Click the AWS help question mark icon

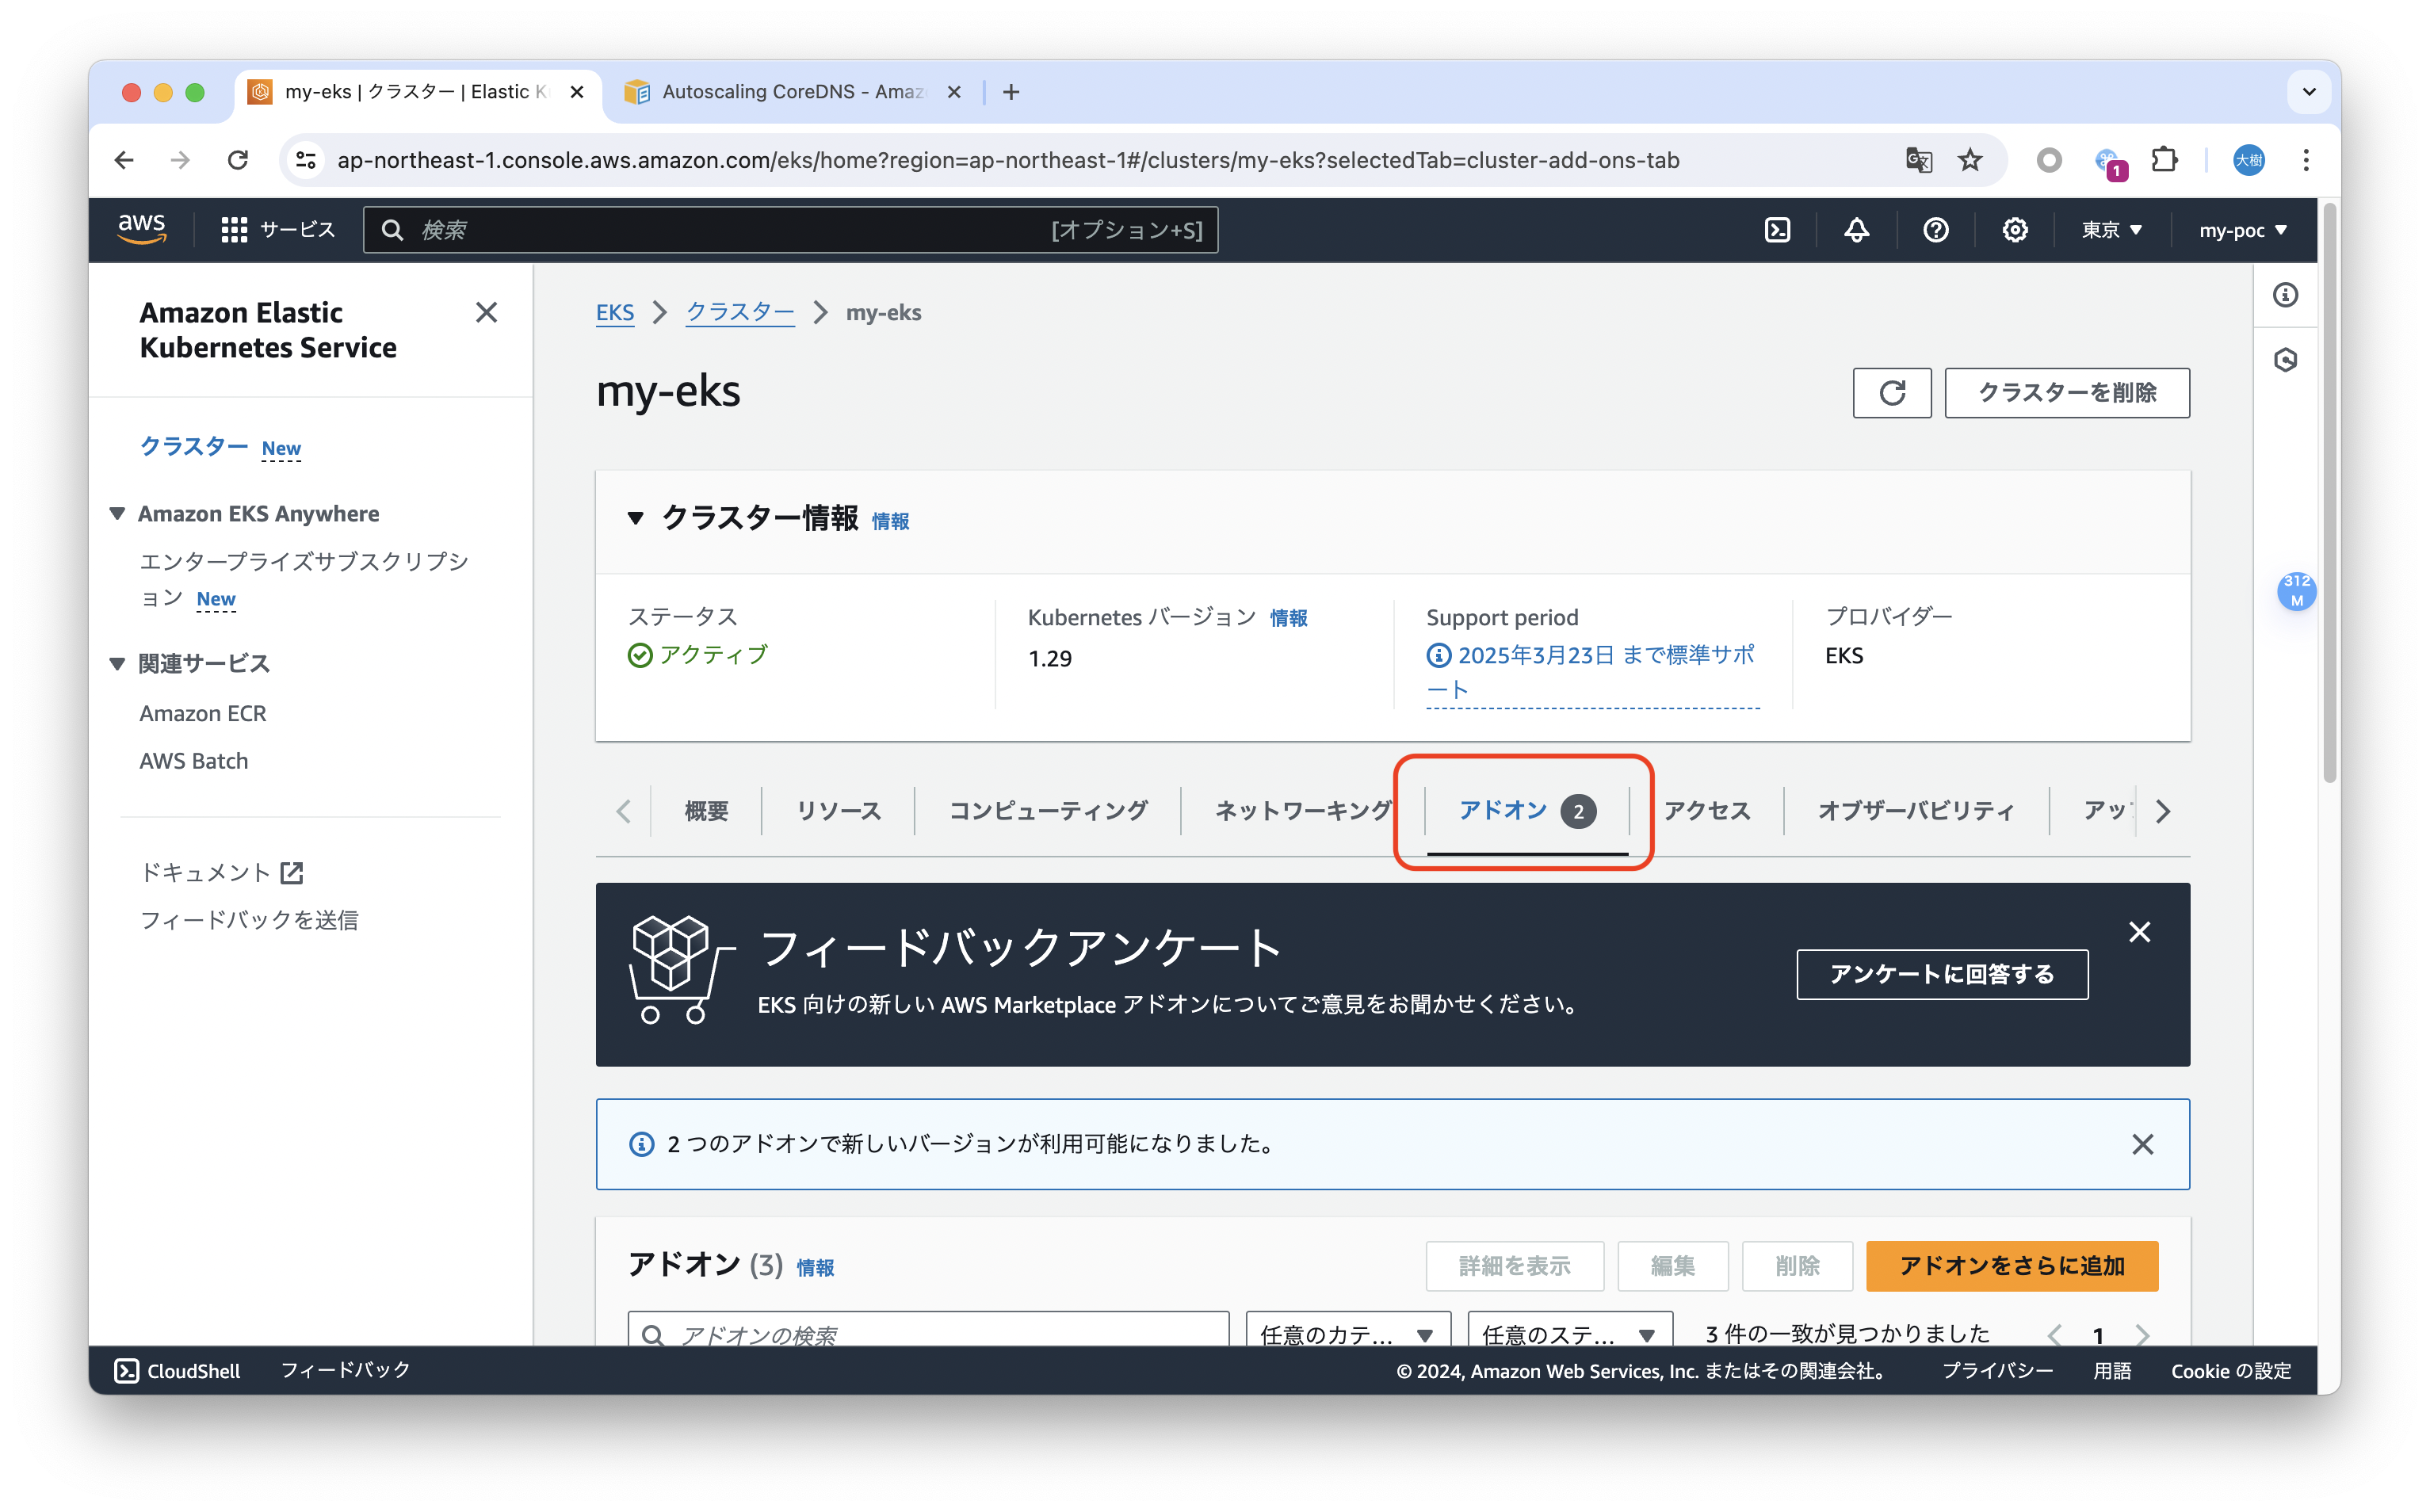1935,230
